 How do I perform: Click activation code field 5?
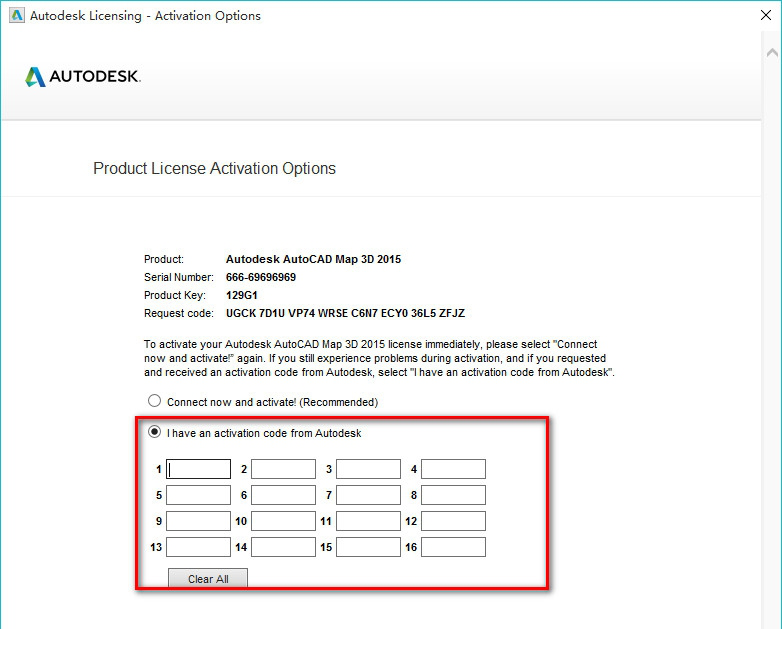[x=198, y=495]
